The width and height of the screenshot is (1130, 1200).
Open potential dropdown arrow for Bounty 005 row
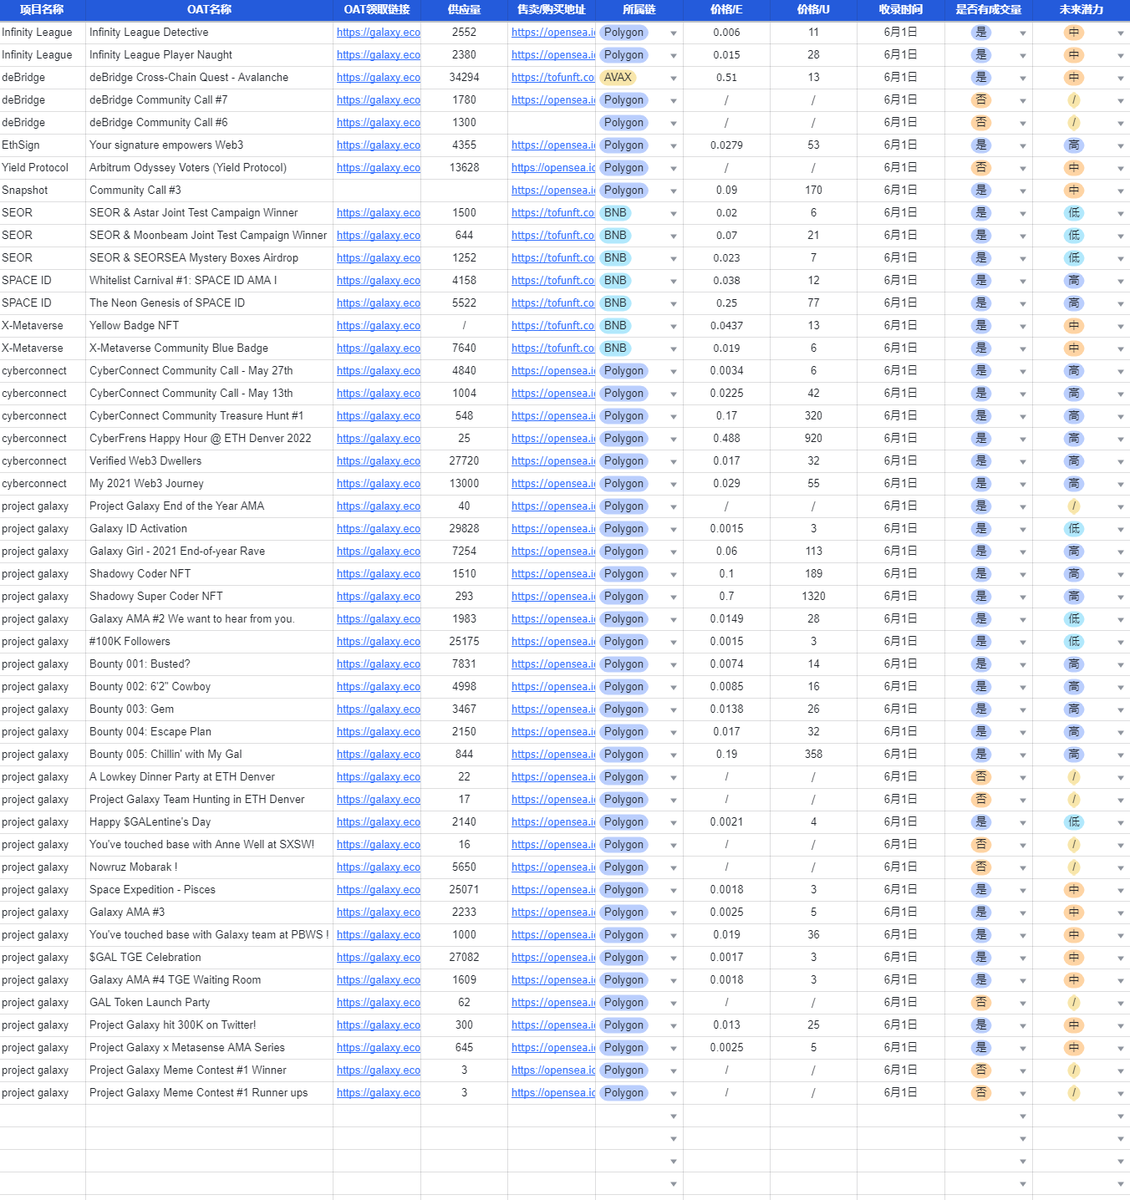[x=1120, y=755]
